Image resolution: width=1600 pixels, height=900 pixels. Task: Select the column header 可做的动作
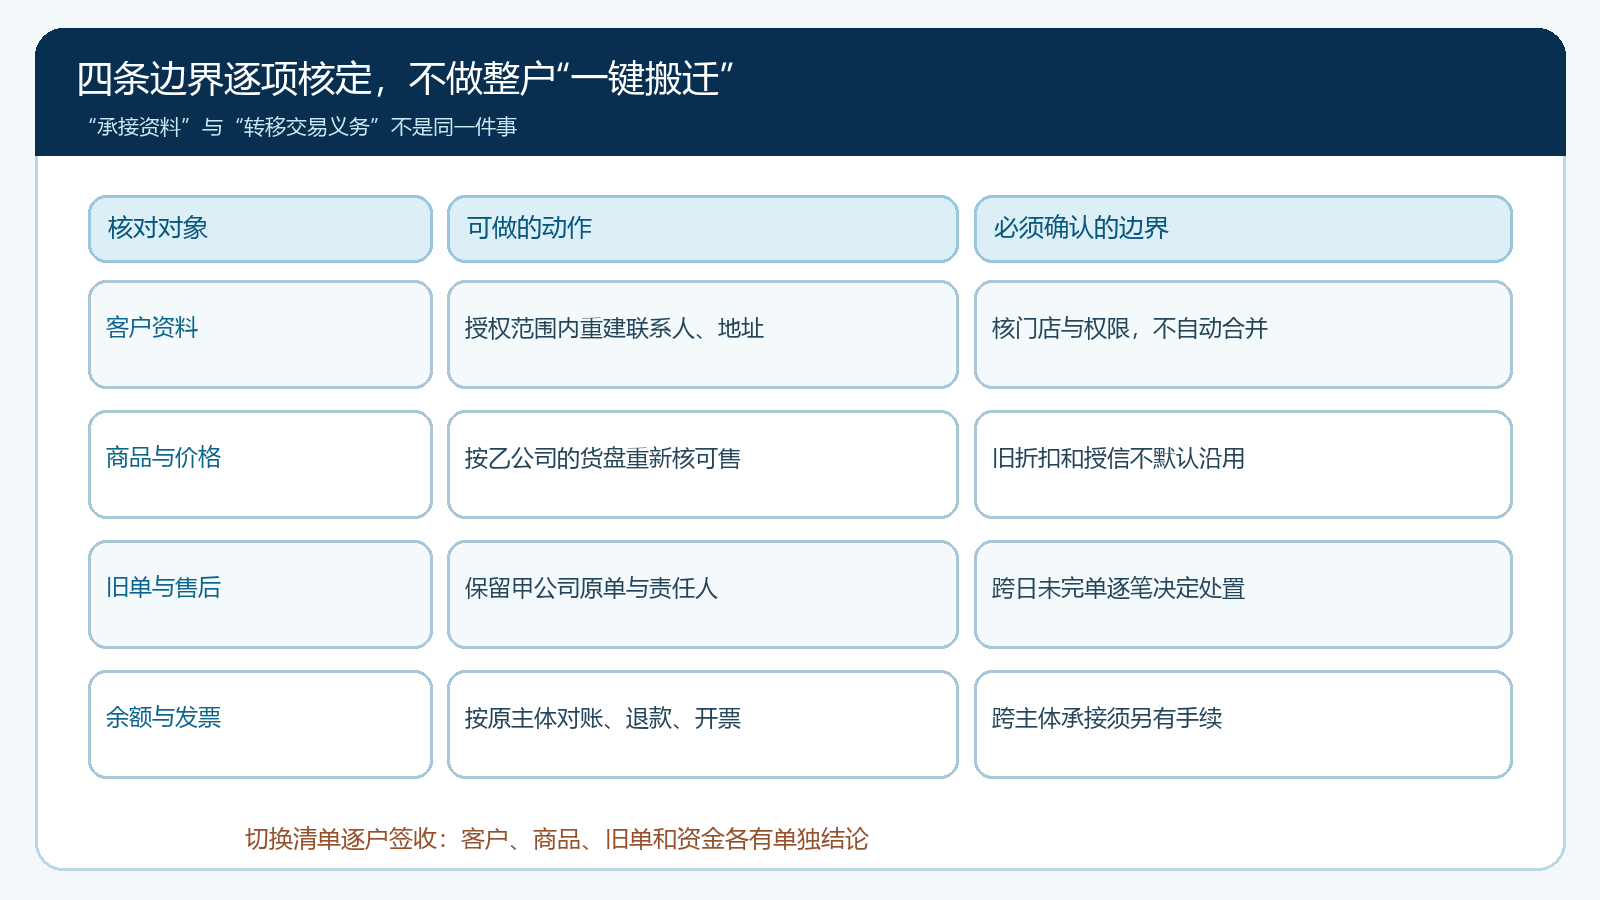[x=702, y=229]
